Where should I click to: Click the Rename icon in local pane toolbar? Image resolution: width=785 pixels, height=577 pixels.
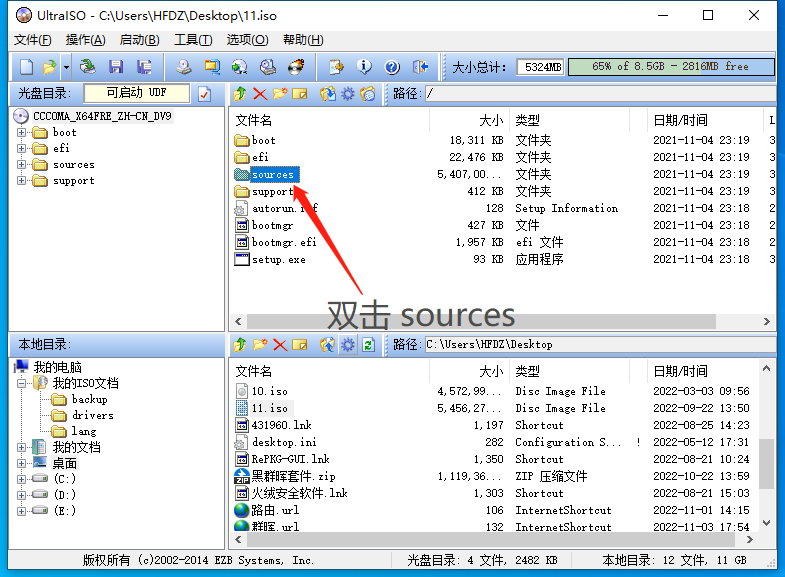299,344
